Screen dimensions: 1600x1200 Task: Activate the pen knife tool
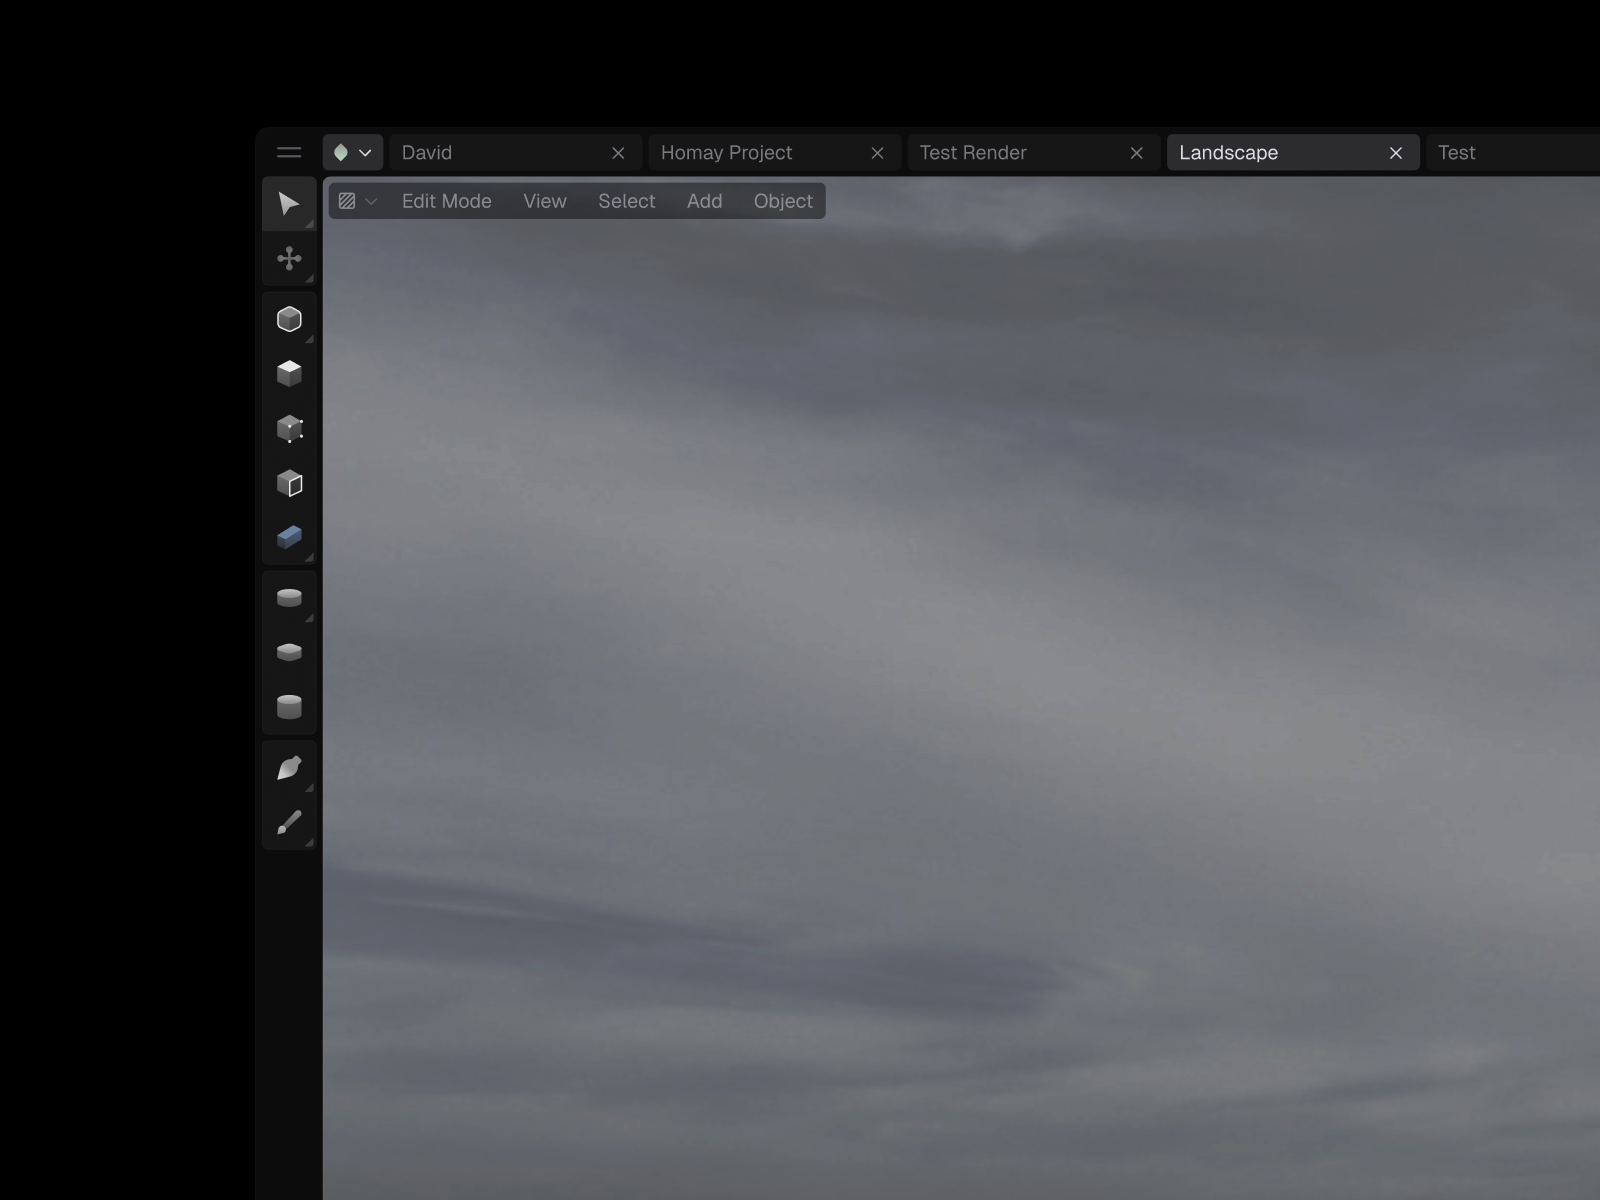point(289,767)
